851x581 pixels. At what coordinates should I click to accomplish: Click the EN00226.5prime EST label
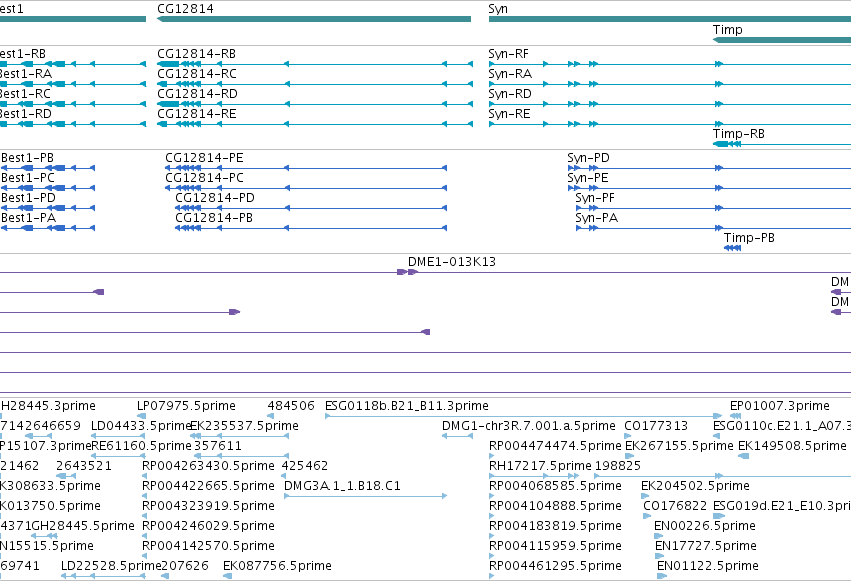pyautogui.click(x=704, y=527)
